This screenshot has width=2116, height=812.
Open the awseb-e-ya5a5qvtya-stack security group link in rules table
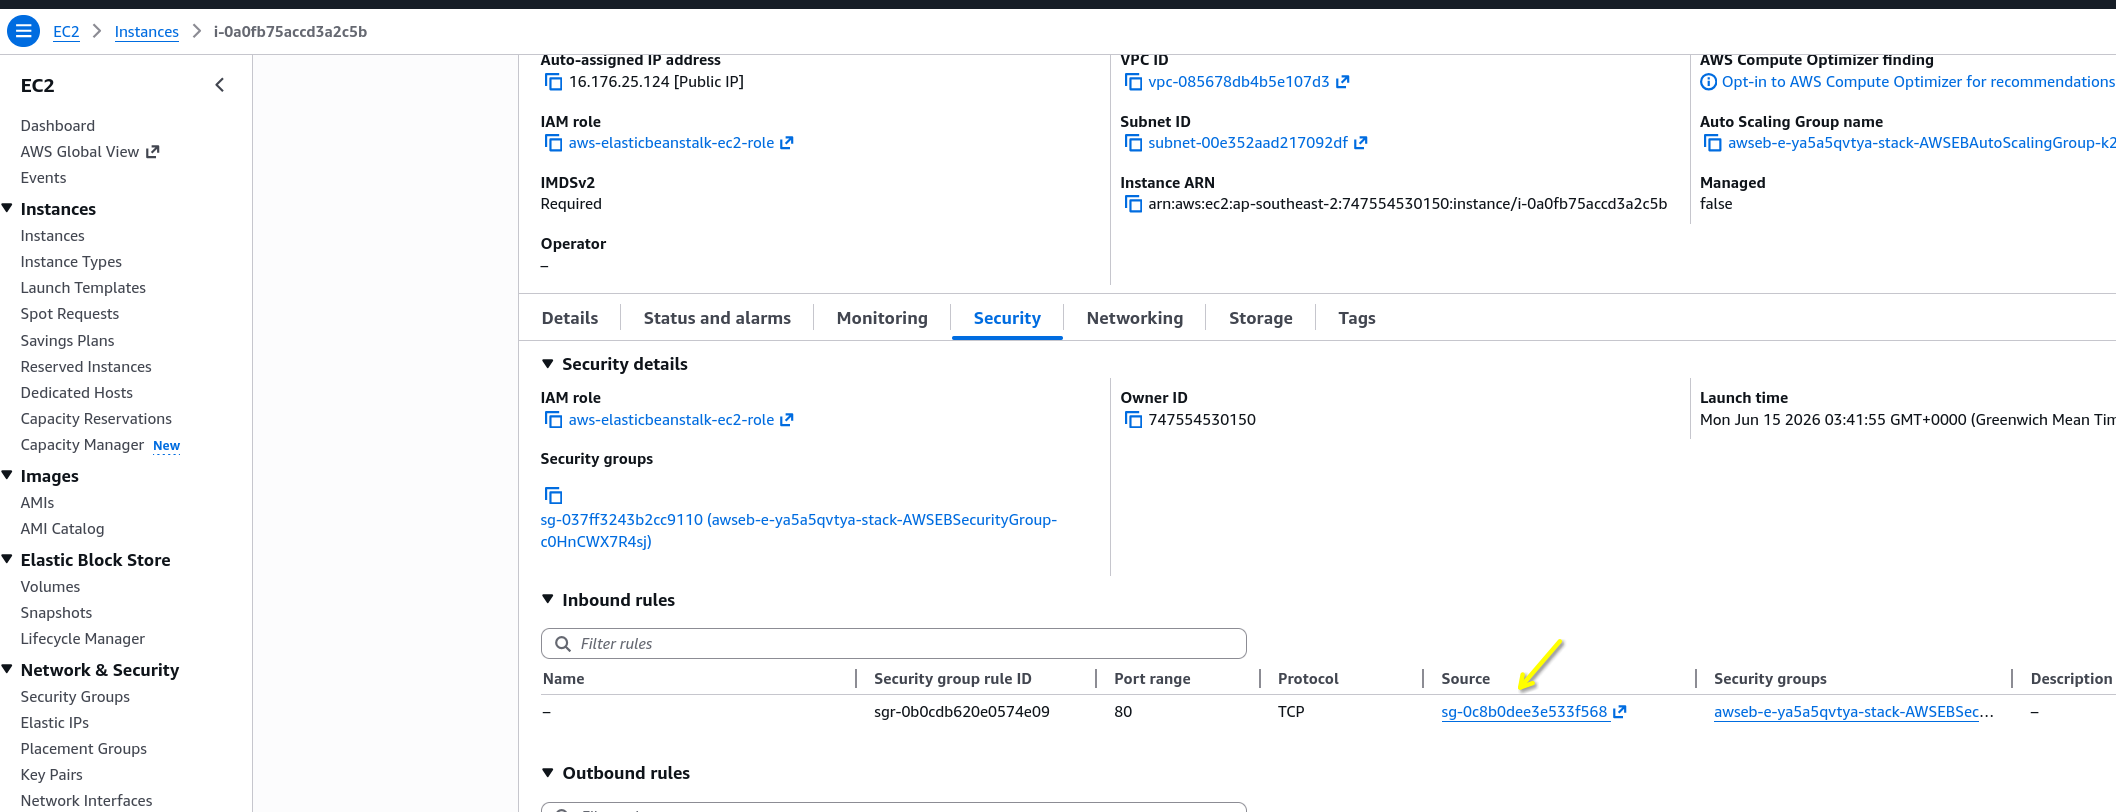[1853, 712]
